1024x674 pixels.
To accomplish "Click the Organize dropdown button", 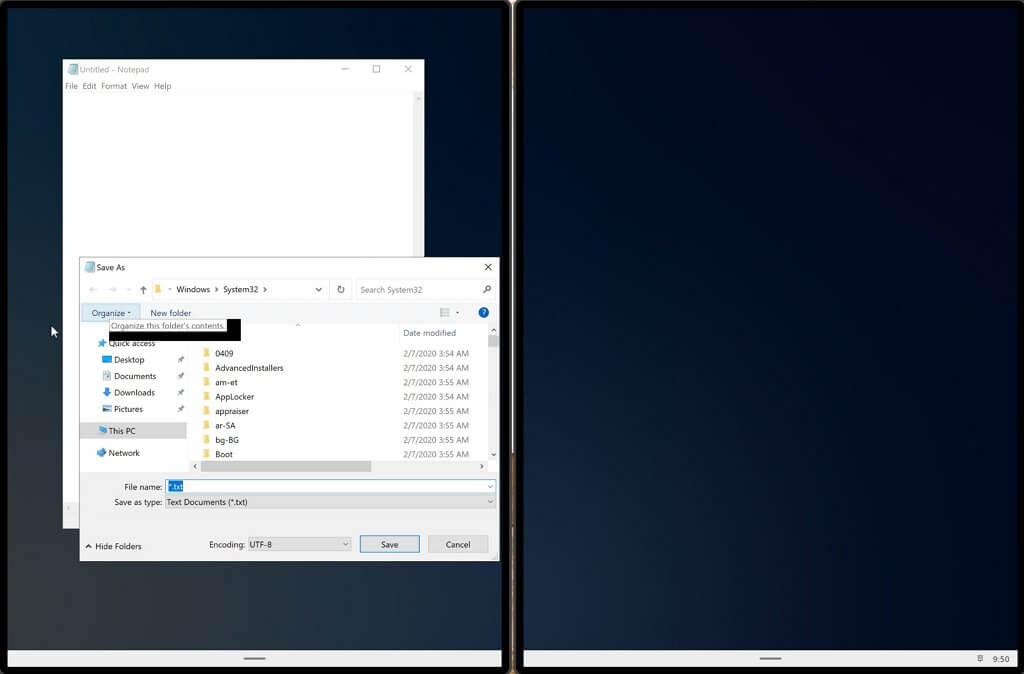I will coord(110,313).
